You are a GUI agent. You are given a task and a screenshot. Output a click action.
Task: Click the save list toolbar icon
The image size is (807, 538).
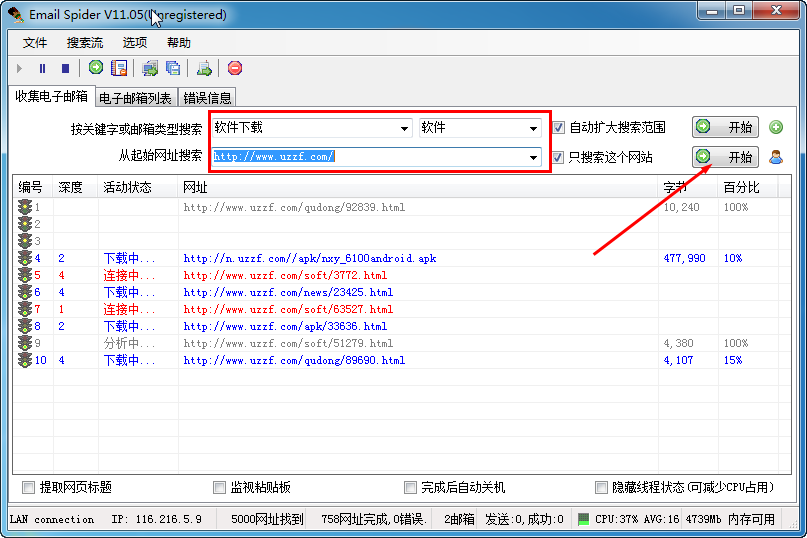pos(119,67)
